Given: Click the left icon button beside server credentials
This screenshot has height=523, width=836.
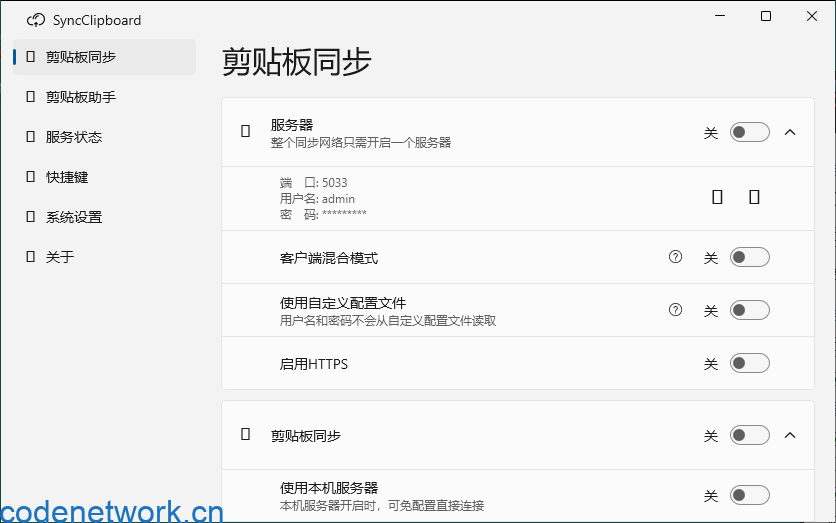Looking at the screenshot, I should click(x=717, y=197).
